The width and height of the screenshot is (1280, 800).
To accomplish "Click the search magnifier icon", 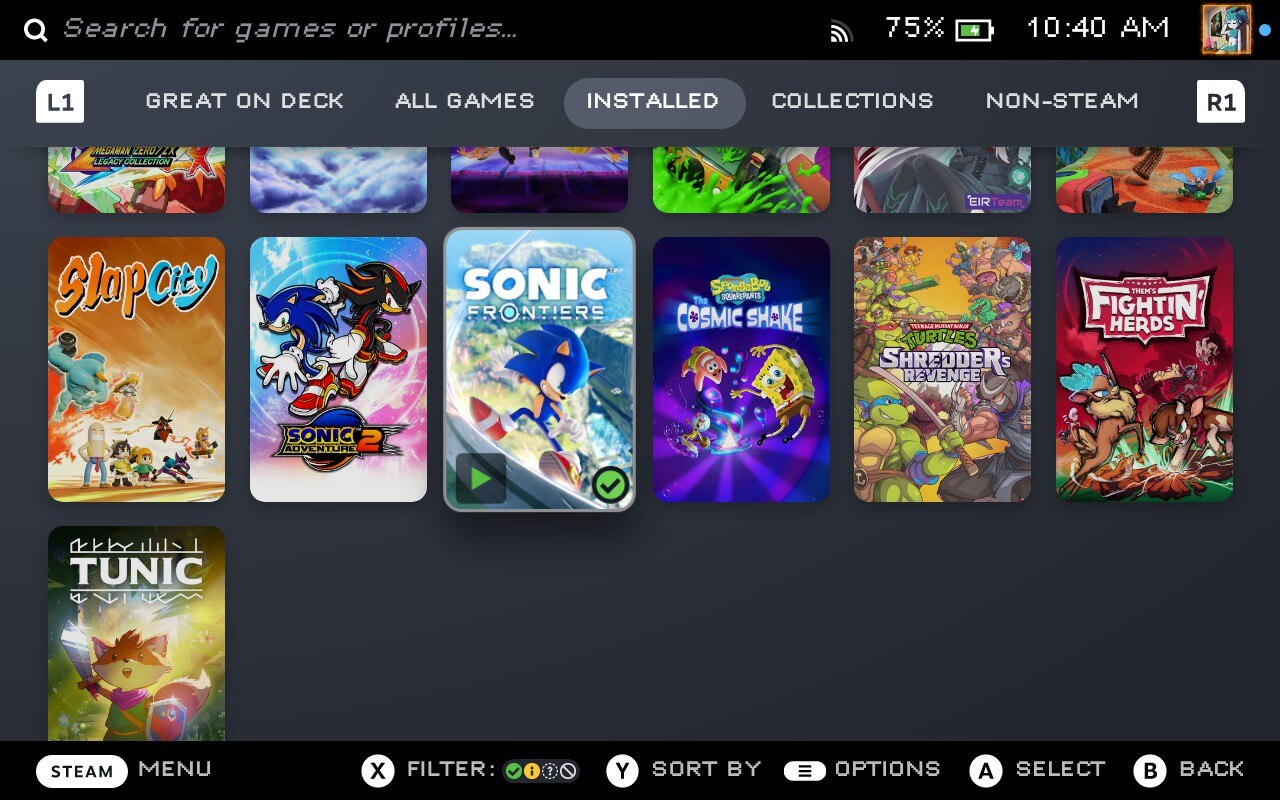I will tap(36, 30).
